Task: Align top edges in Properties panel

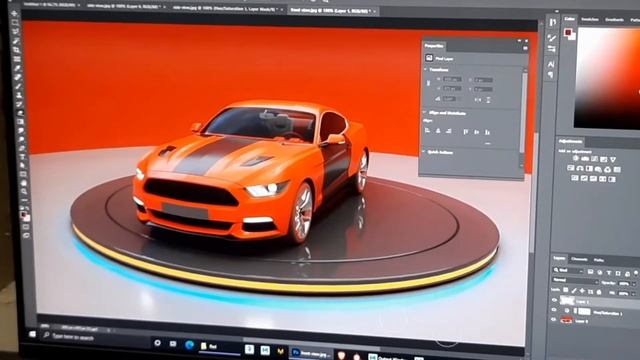Action: pos(465,132)
